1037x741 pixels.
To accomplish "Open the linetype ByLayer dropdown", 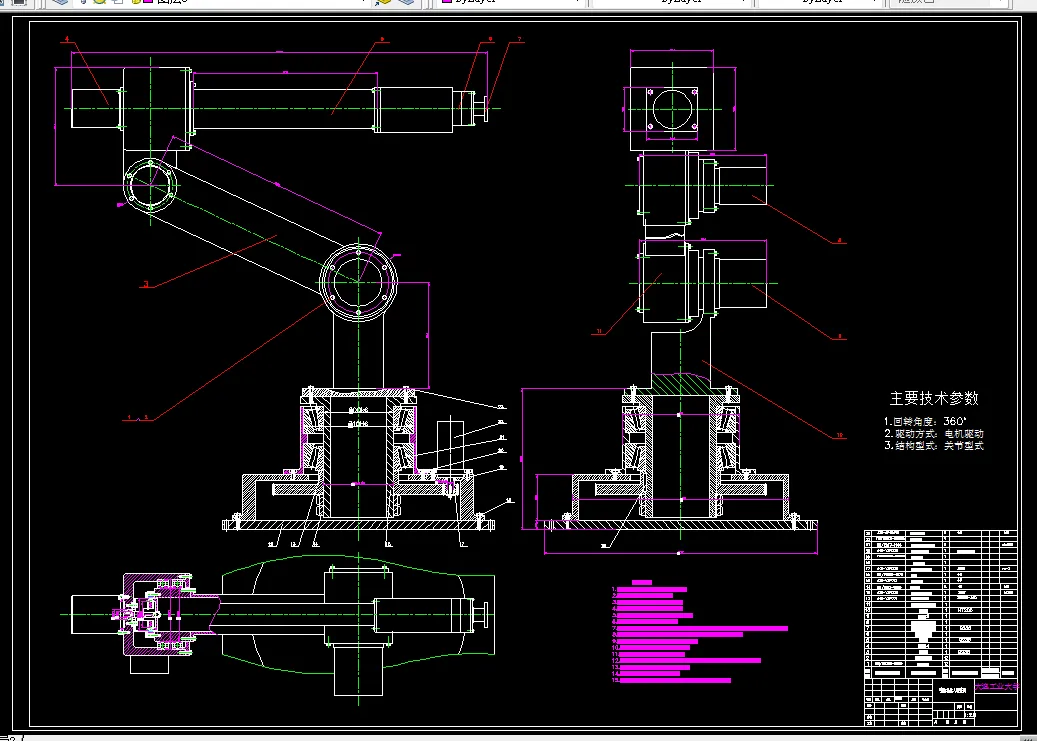I will (x=672, y=3).
